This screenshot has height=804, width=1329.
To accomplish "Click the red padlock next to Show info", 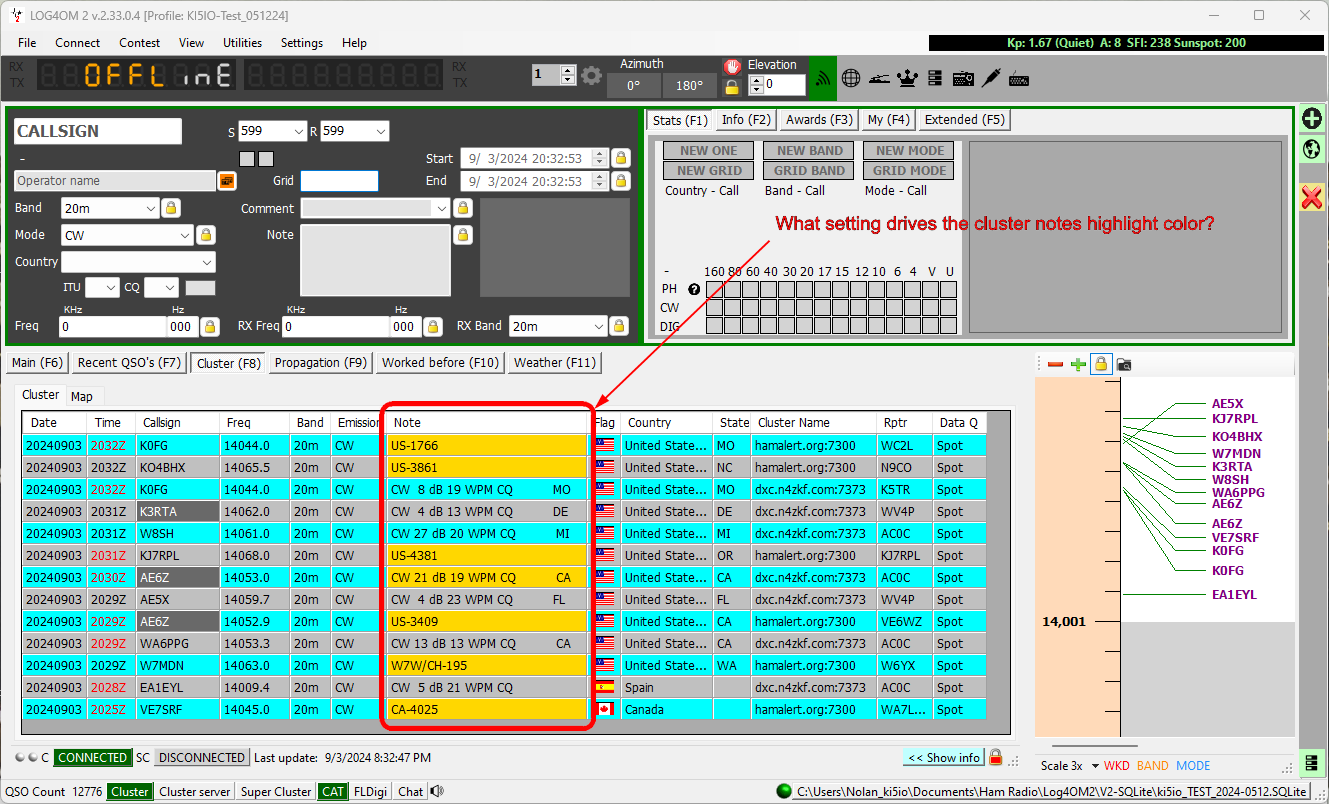I will point(995,757).
